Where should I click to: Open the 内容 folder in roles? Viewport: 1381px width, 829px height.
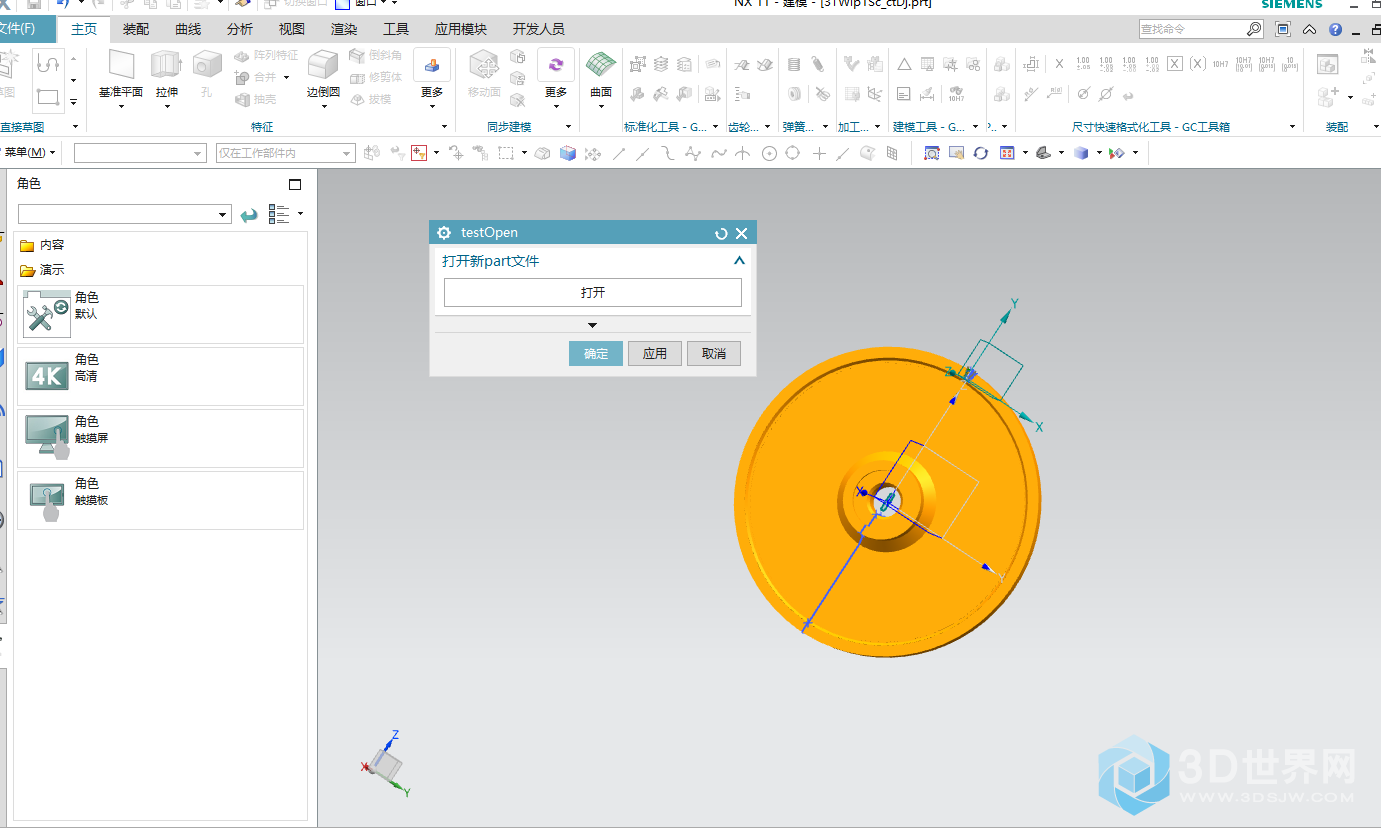click(43, 245)
